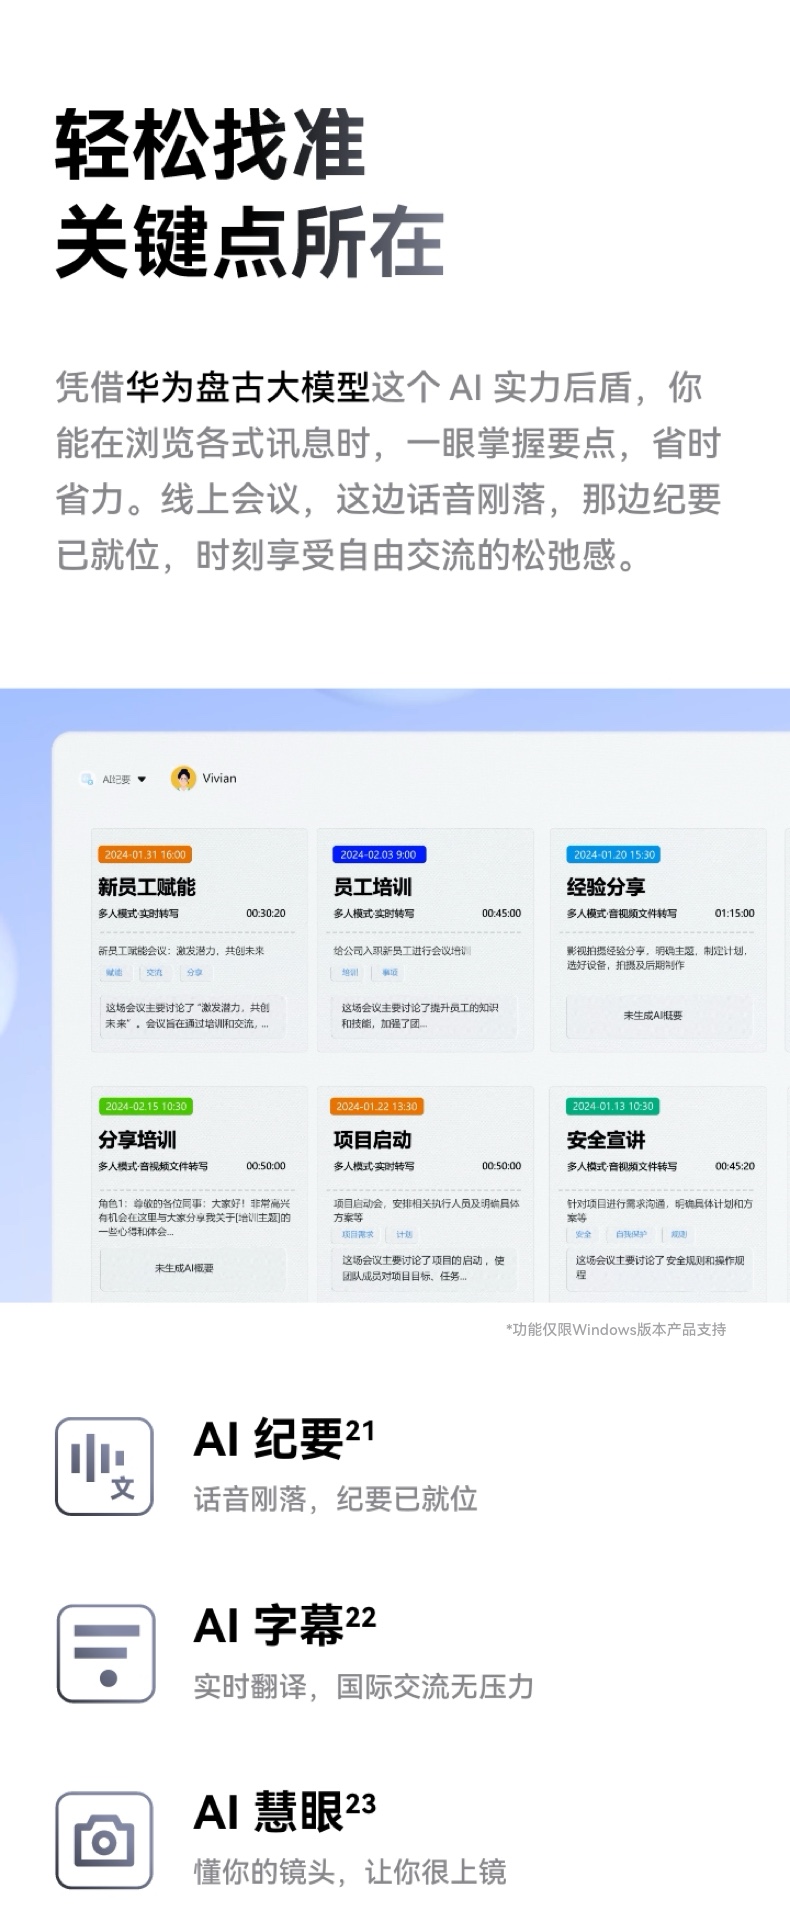Viewport: 790px width, 1930px height.
Task: Click the 2024-01-20 15:30 date badge
Action: coord(614,855)
